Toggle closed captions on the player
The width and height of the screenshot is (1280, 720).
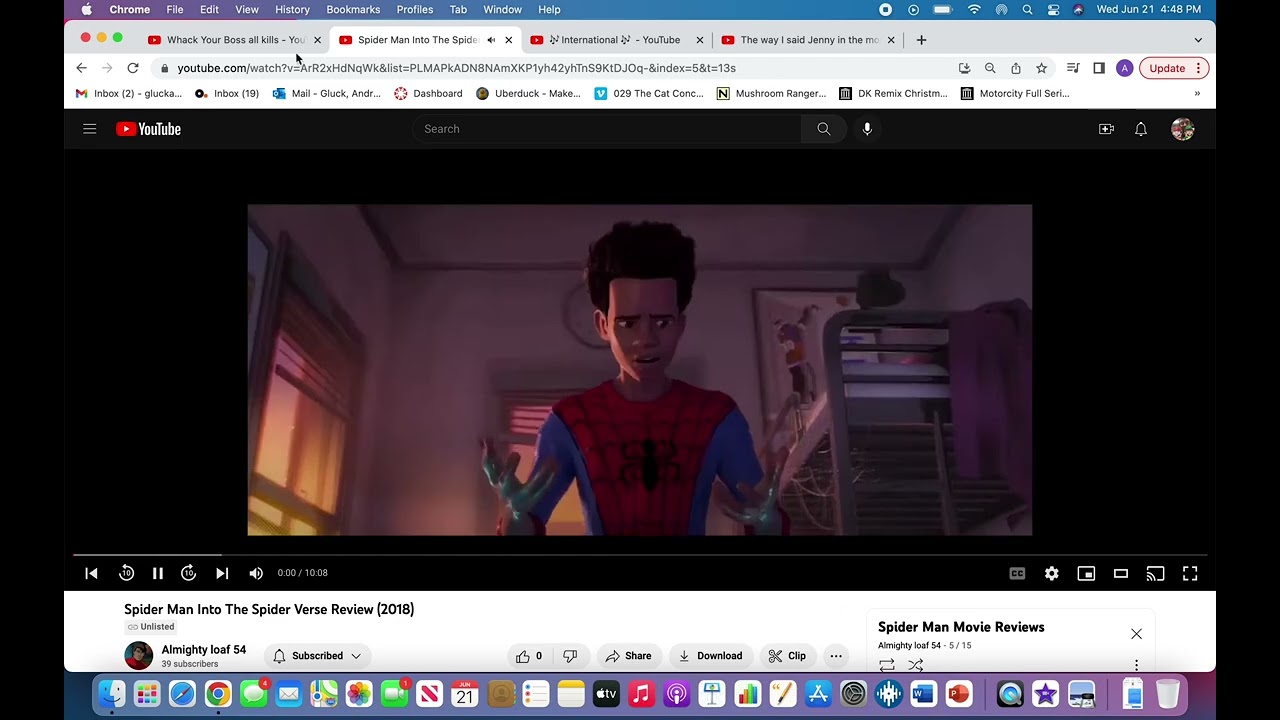pyautogui.click(x=1017, y=573)
